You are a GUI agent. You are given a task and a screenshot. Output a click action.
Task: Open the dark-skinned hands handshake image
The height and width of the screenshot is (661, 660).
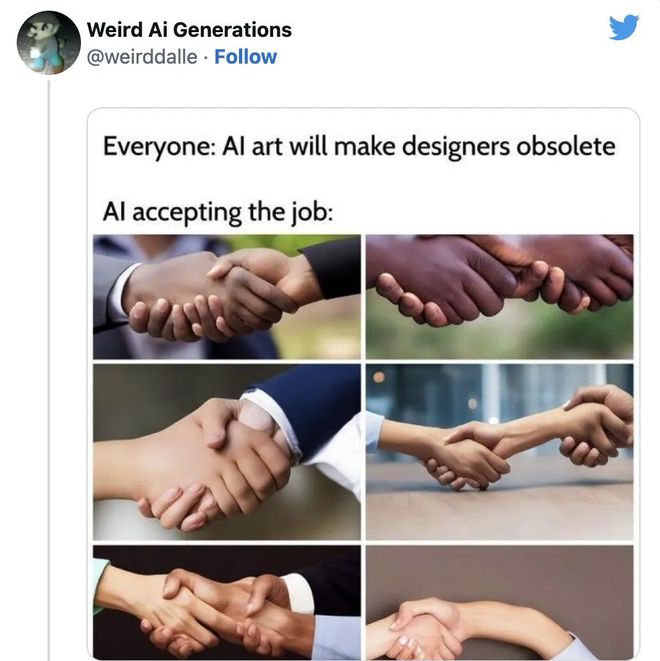click(499, 297)
